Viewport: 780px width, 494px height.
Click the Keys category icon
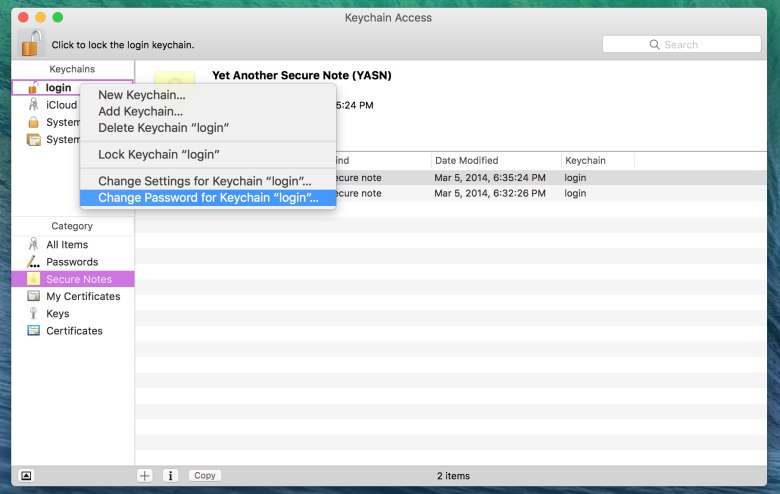click(x=34, y=314)
